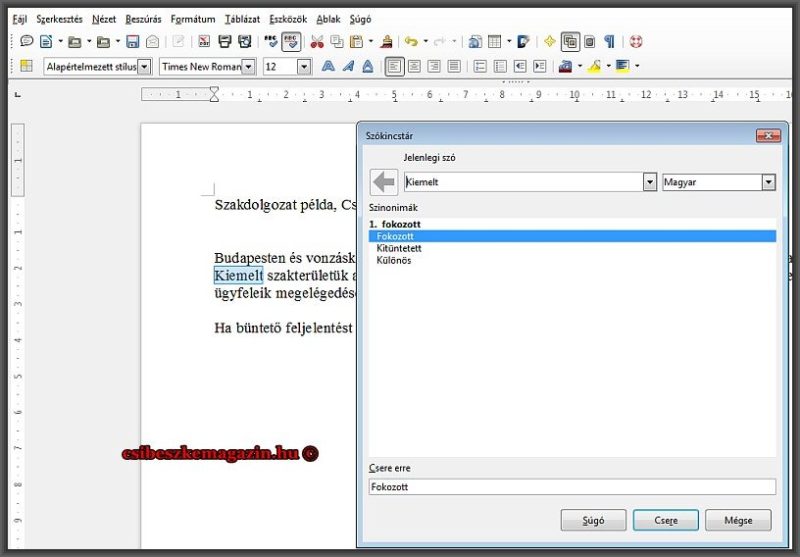The width and height of the screenshot is (800, 557).
Task: Click Background Color button
Action: click(622, 66)
